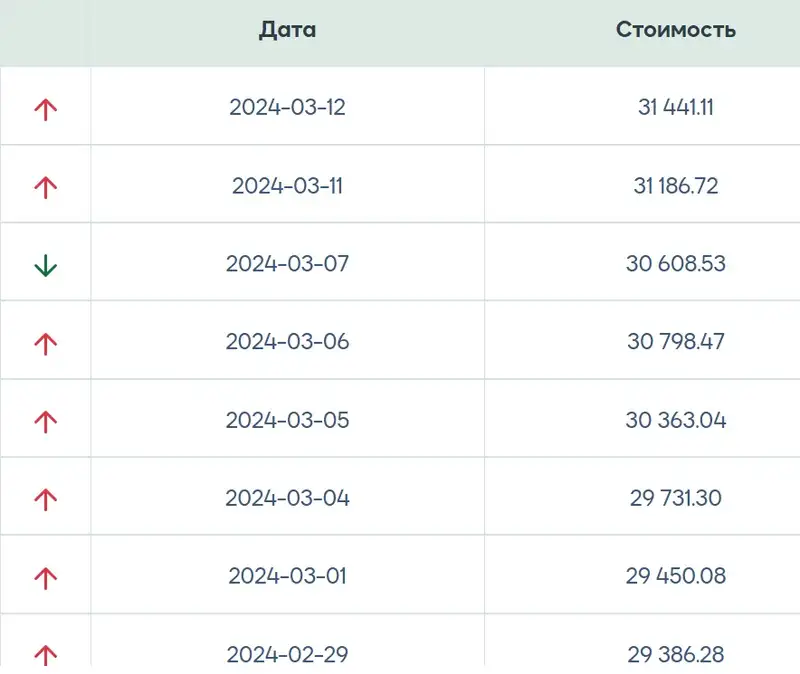The image size is (800, 674).
Task: Click the value 31 441.11
Action: click(675, 108)
